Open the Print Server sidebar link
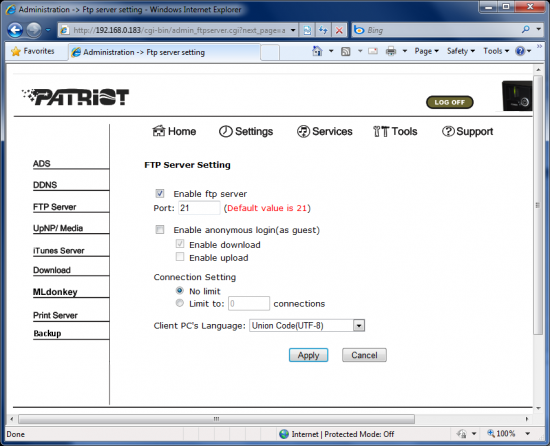Image resolution: width=550 pixels, height=446 pixels. click(x=55, y=315)
